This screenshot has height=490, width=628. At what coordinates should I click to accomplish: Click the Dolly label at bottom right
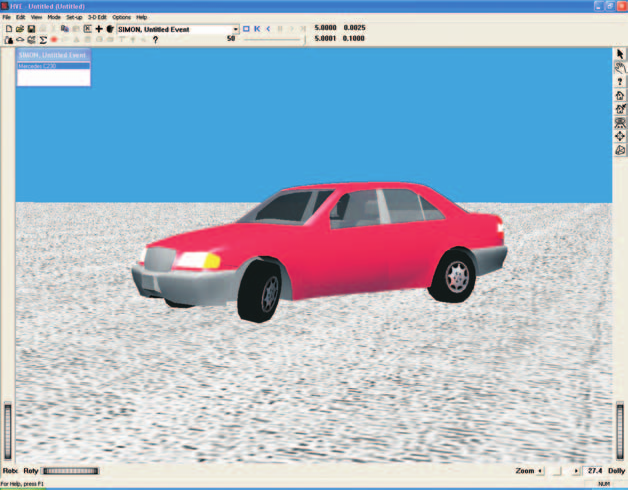[616, 471]
